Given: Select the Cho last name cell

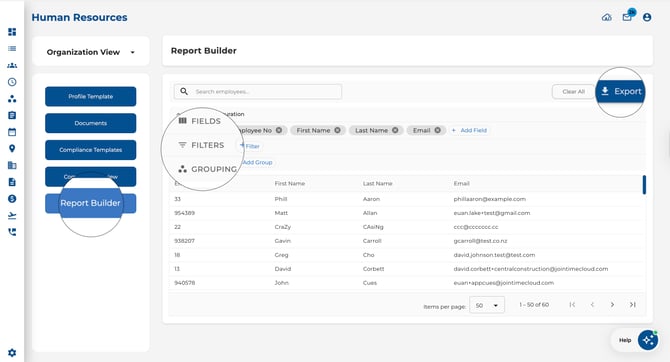Looking at the screenshot, I should (x=368, y=255).
